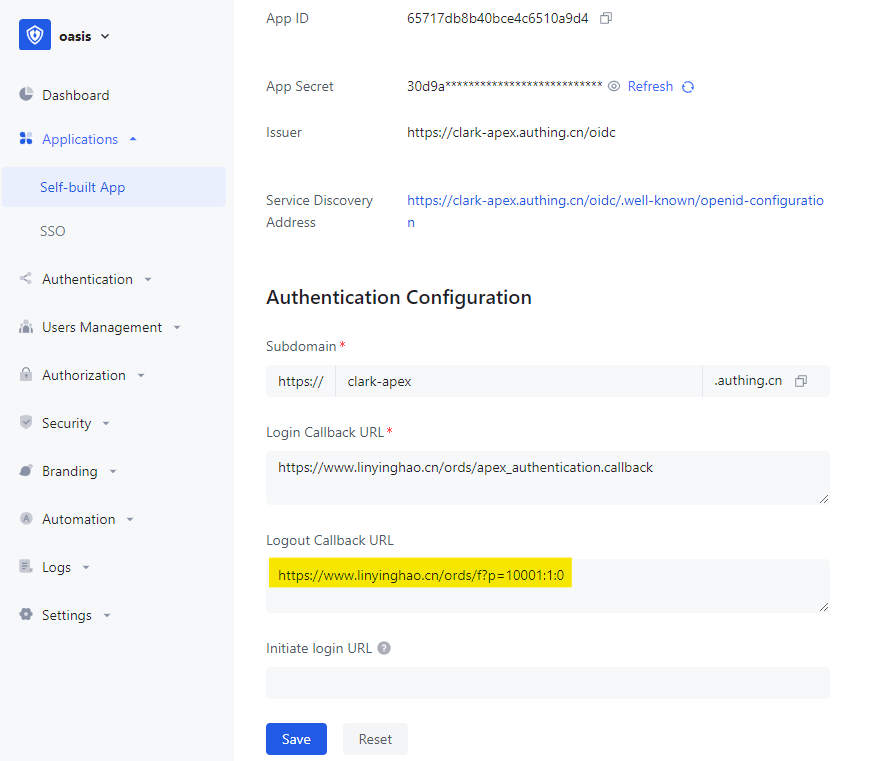Expand the Authentication menu
The height and width of the screenshot is (761, 876).
[x=148, y=280]
